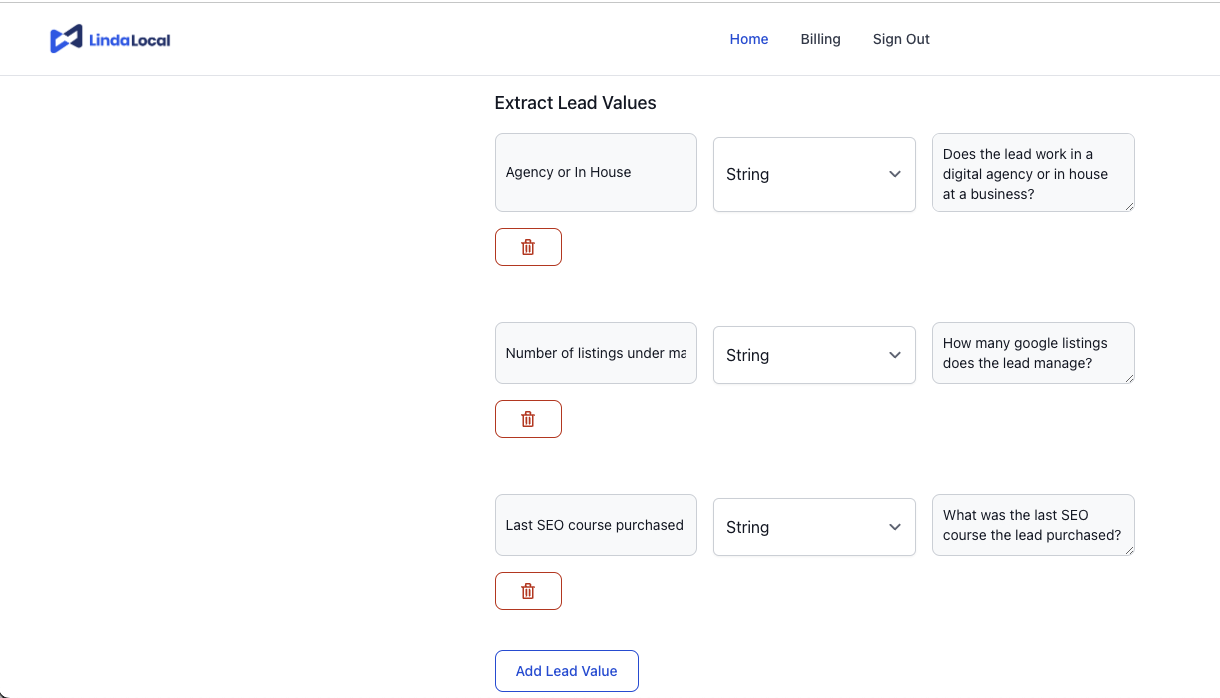This screenshot has width=1220, height=698.
Task: Open type dropdown for Last SEO course purchased
Action: [814, 527]
